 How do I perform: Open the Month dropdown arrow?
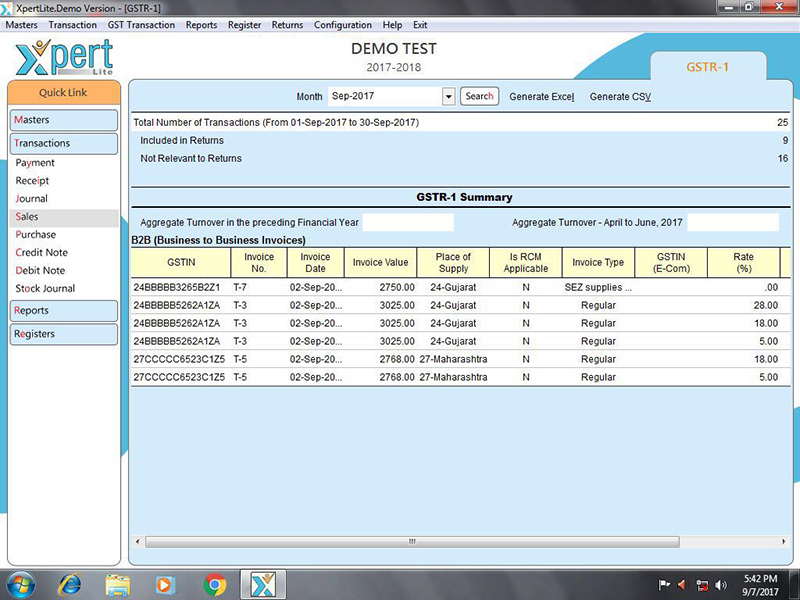(448, 96)
